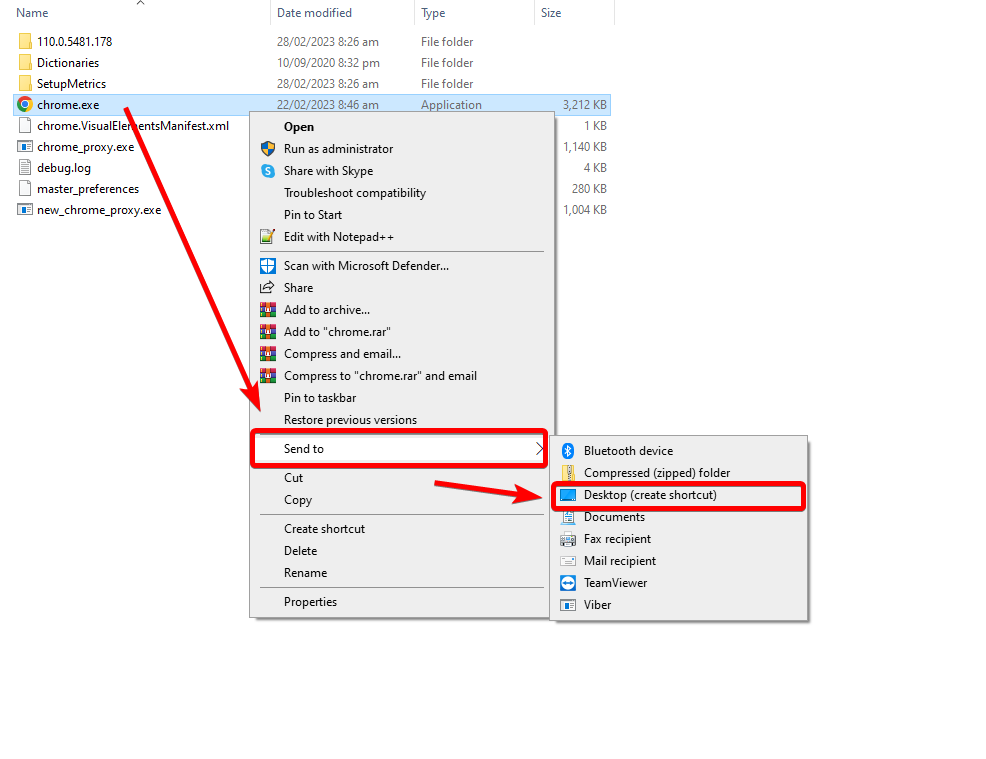986x759 pixels.
Task: Expand the "Send to" submenu arrow
Action: tap(540, 449)
